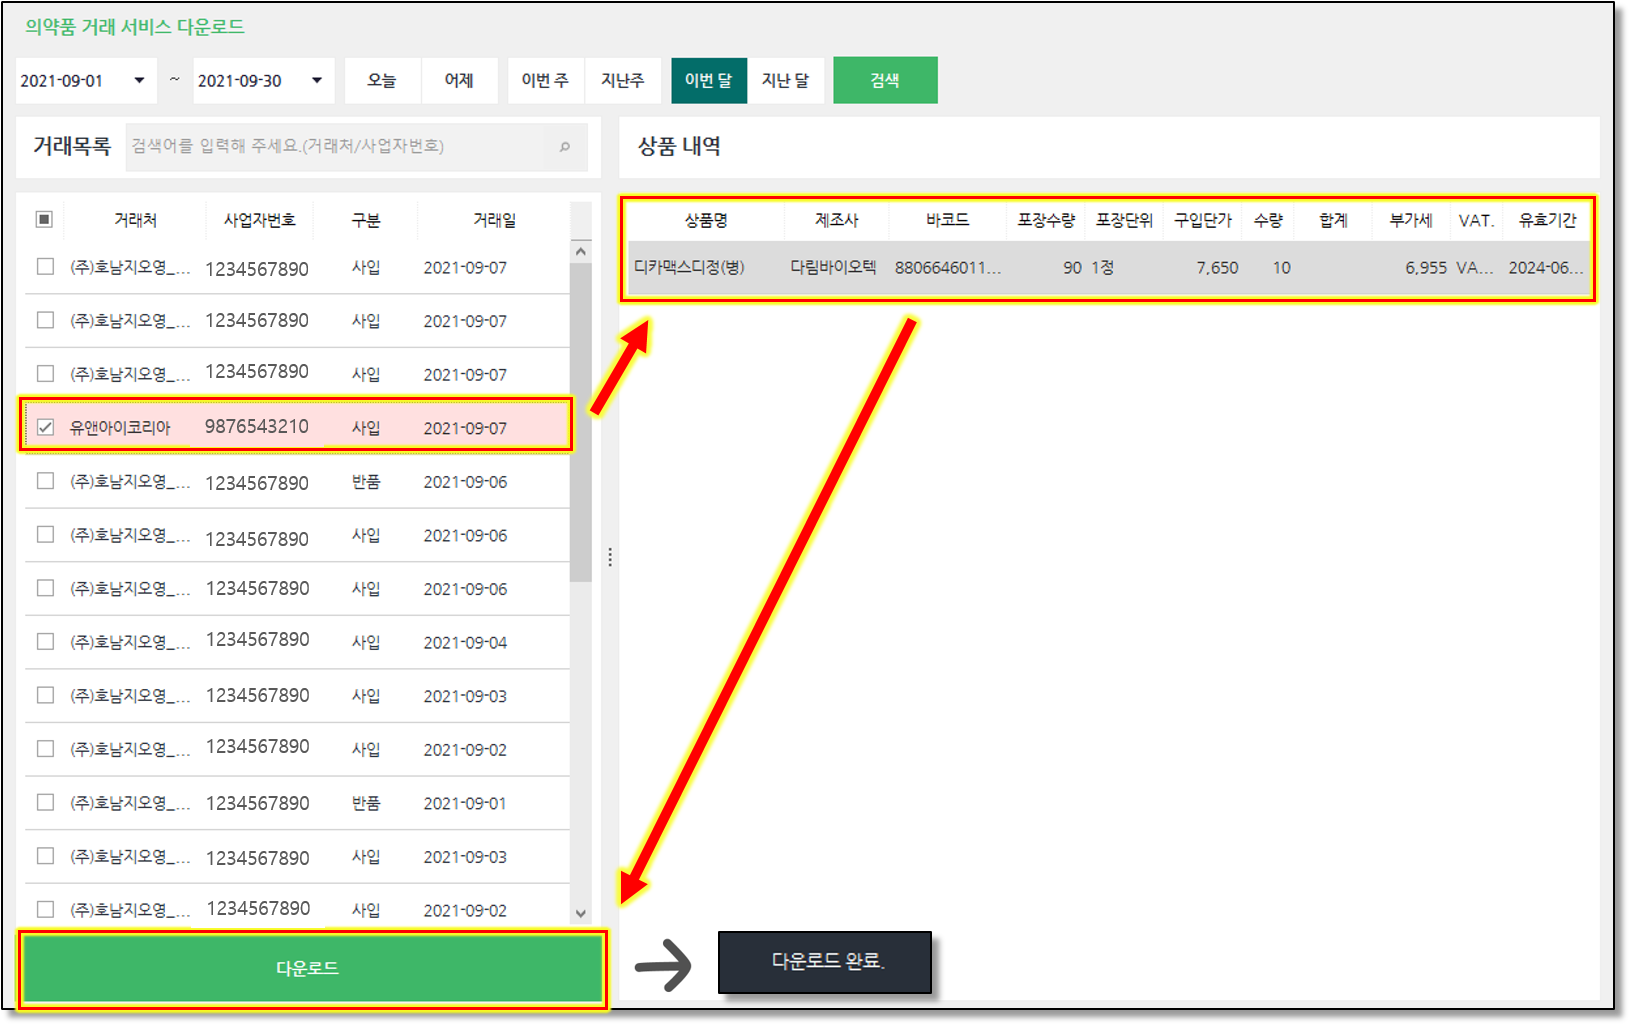Sort by the 거래일 column header
This screenshot has width=1631, height=1026.
[494, 220]
